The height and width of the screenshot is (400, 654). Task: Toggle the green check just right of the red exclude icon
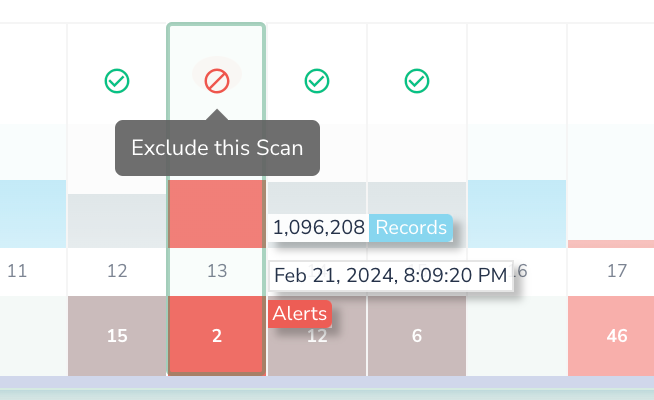point(317,81)
